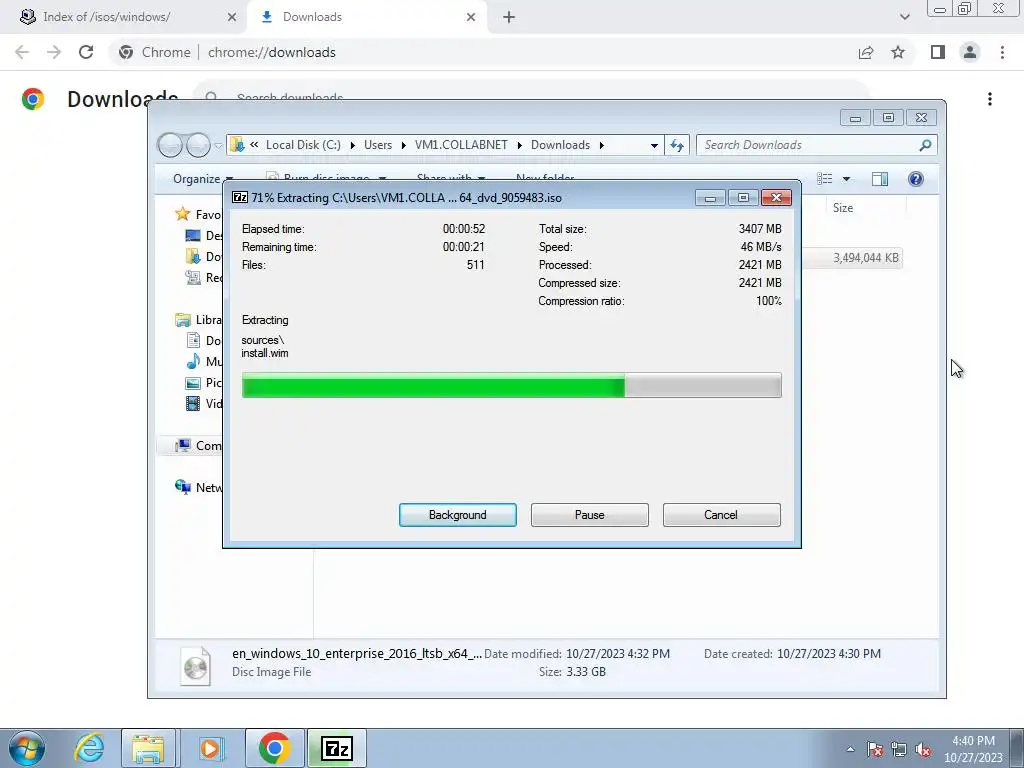
Task: Close the Index of /isos/windows/ tab
Action: (232, 17)
